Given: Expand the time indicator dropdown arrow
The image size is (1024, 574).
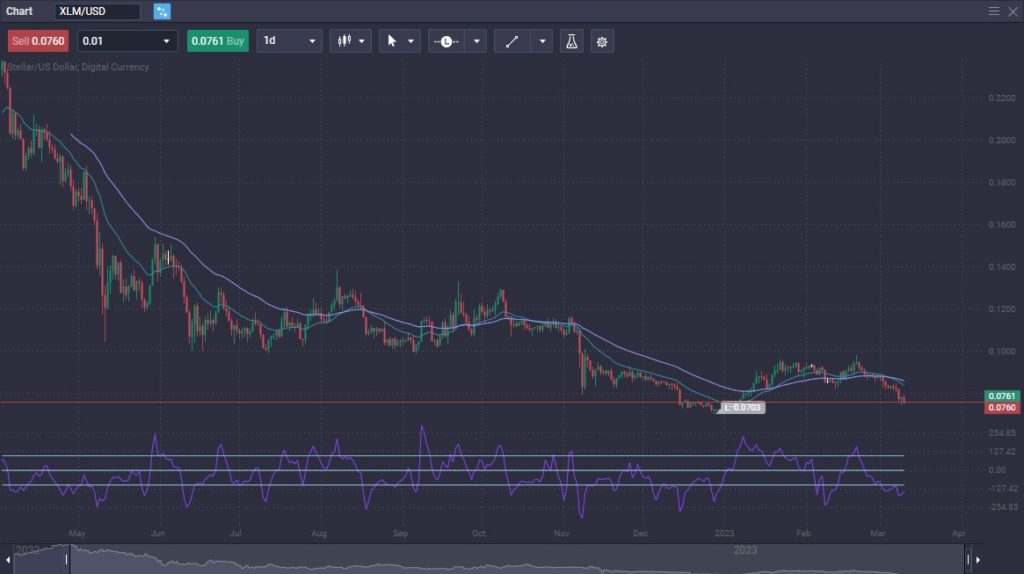Looking at the screenshot, I should (477, 41).
